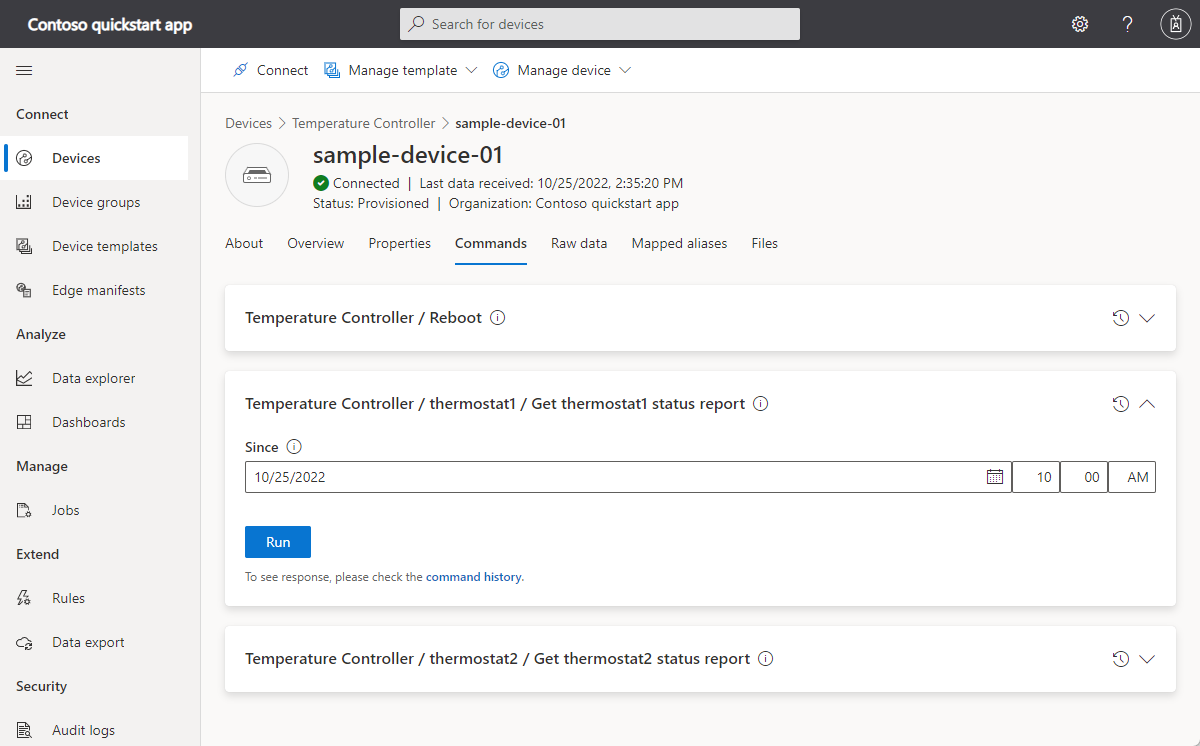The image size is (1200, 746).
Task: Click the sample-device-01 breadcrumb text
Action: [511, 123]
